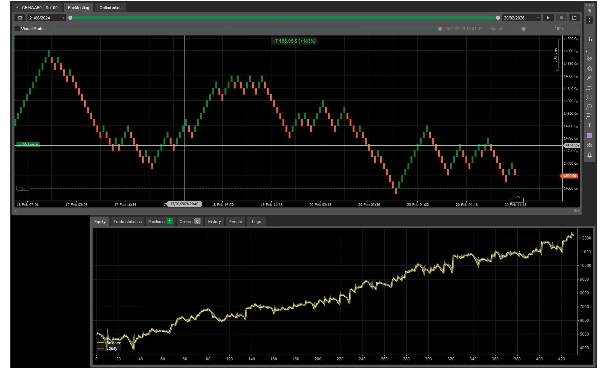Click the icon just above the bell icon
600x368 pixels.
pyautogui.click(x=590, y=145)
